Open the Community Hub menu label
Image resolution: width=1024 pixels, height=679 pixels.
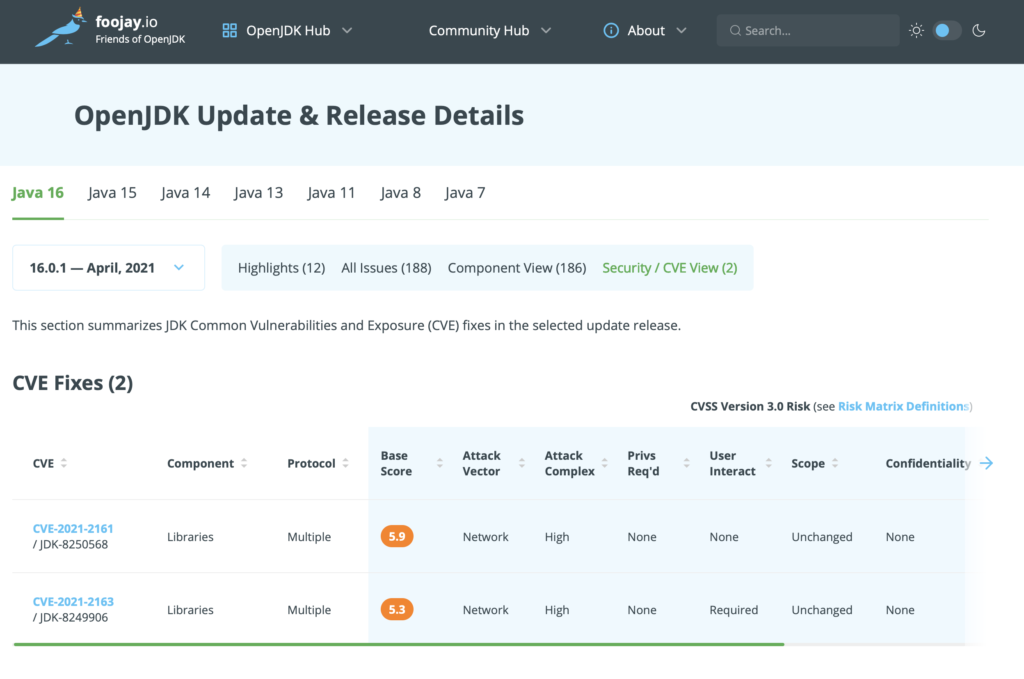pos(479,31)
